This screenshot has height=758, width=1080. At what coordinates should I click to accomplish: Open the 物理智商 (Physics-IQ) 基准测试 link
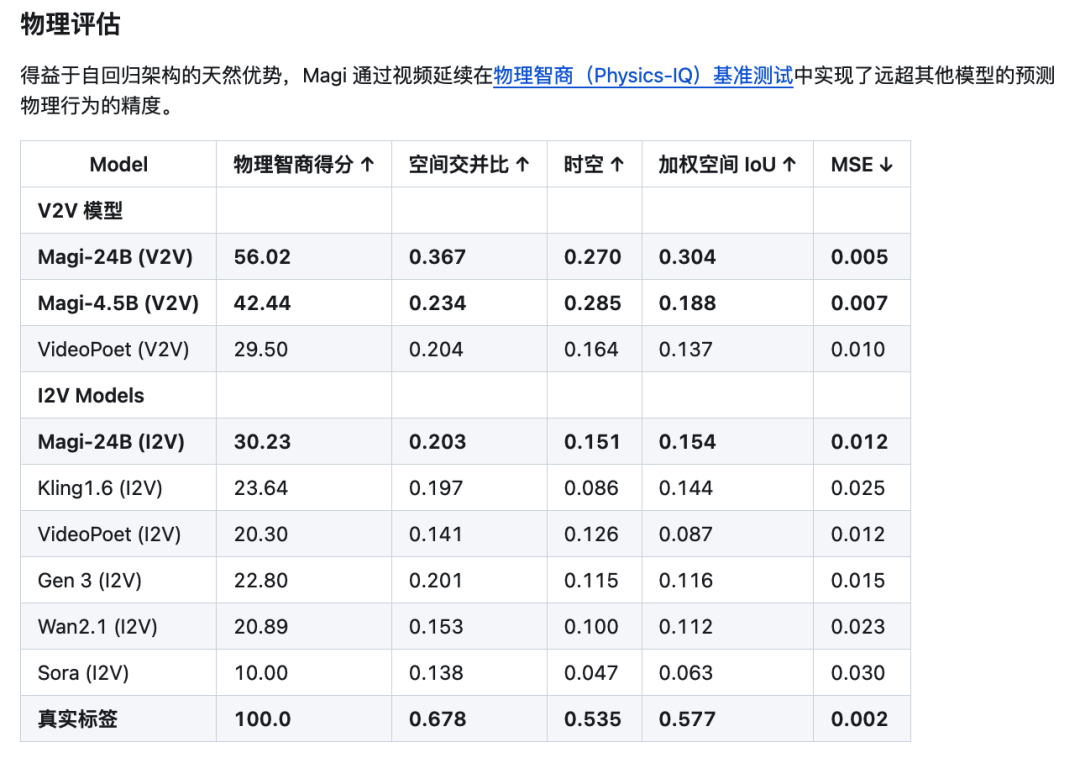pos(642,76)
